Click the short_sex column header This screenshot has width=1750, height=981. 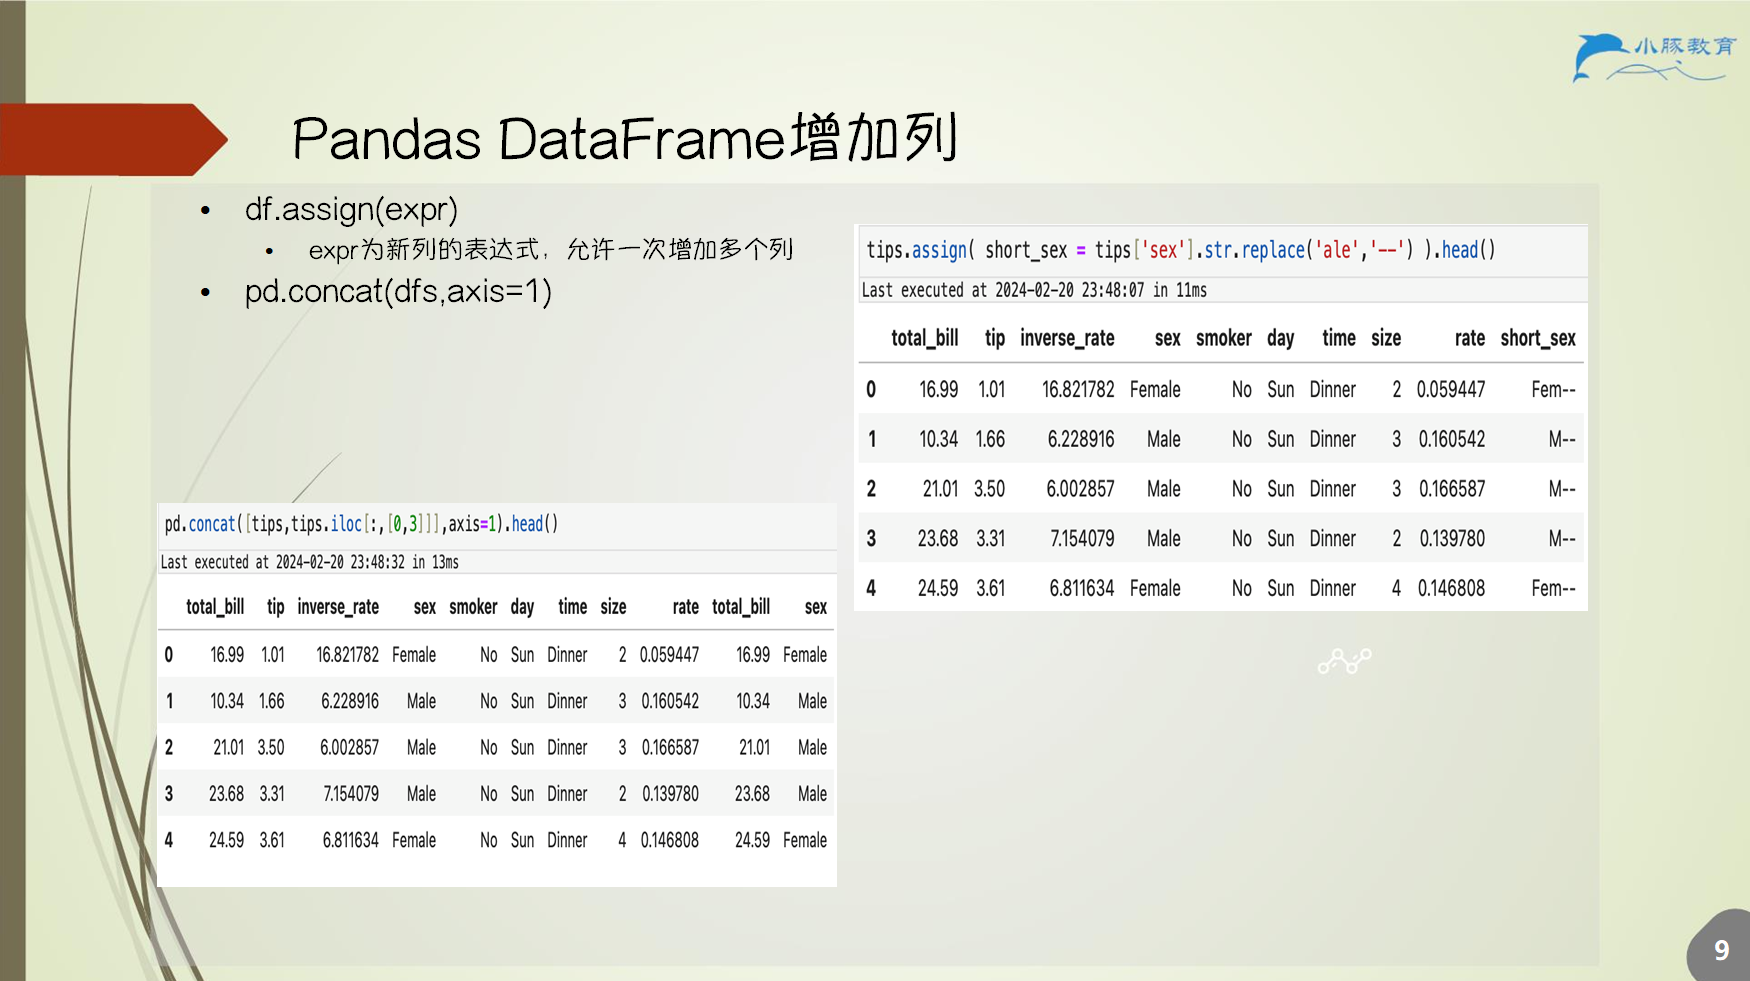(1538, 338)
